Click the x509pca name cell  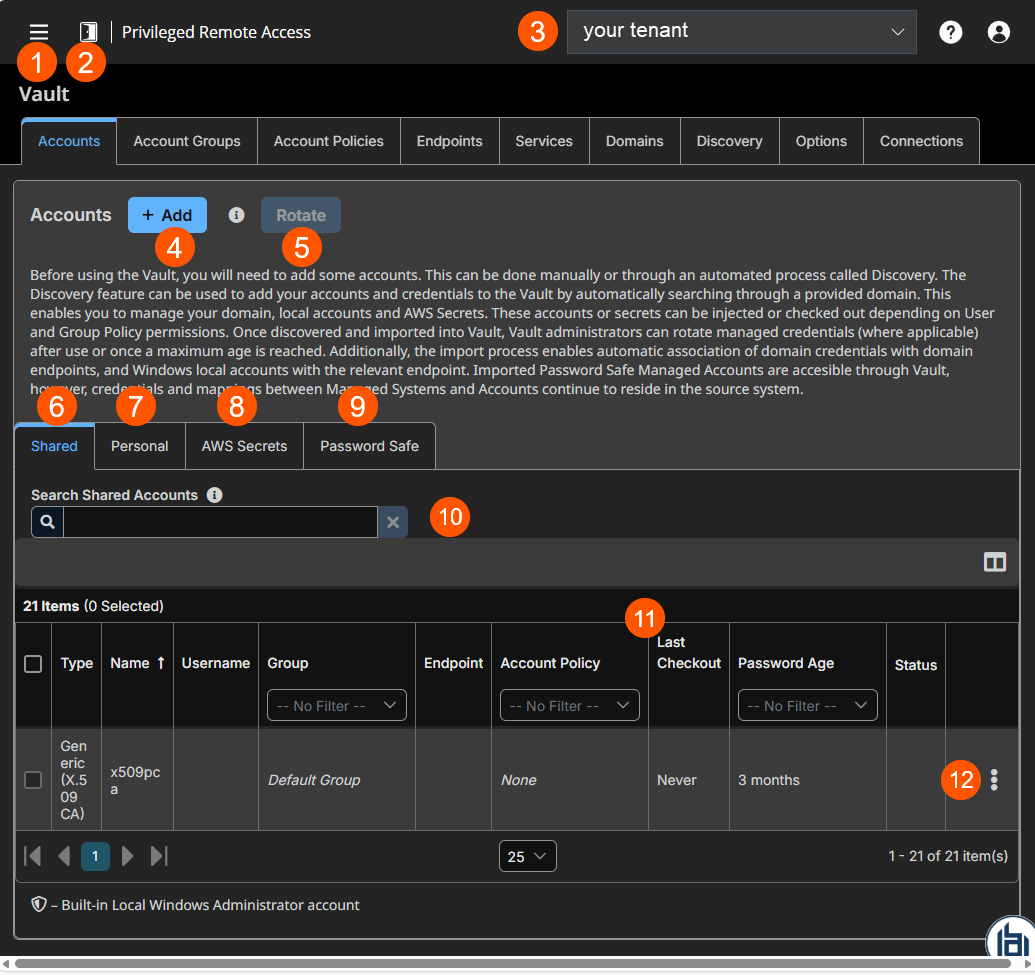click(x=135, y=780)
